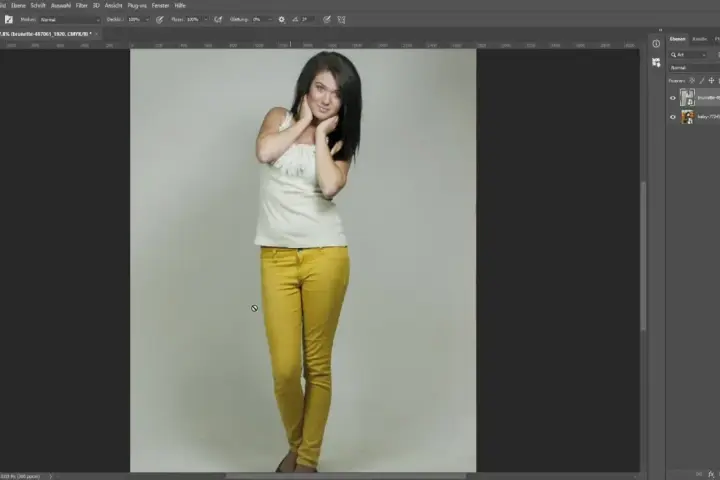Image resolution: width=720 pixels, height=480 pixels.
Task: Click the Deckkraft opacity value field
Action: point(135,20)
